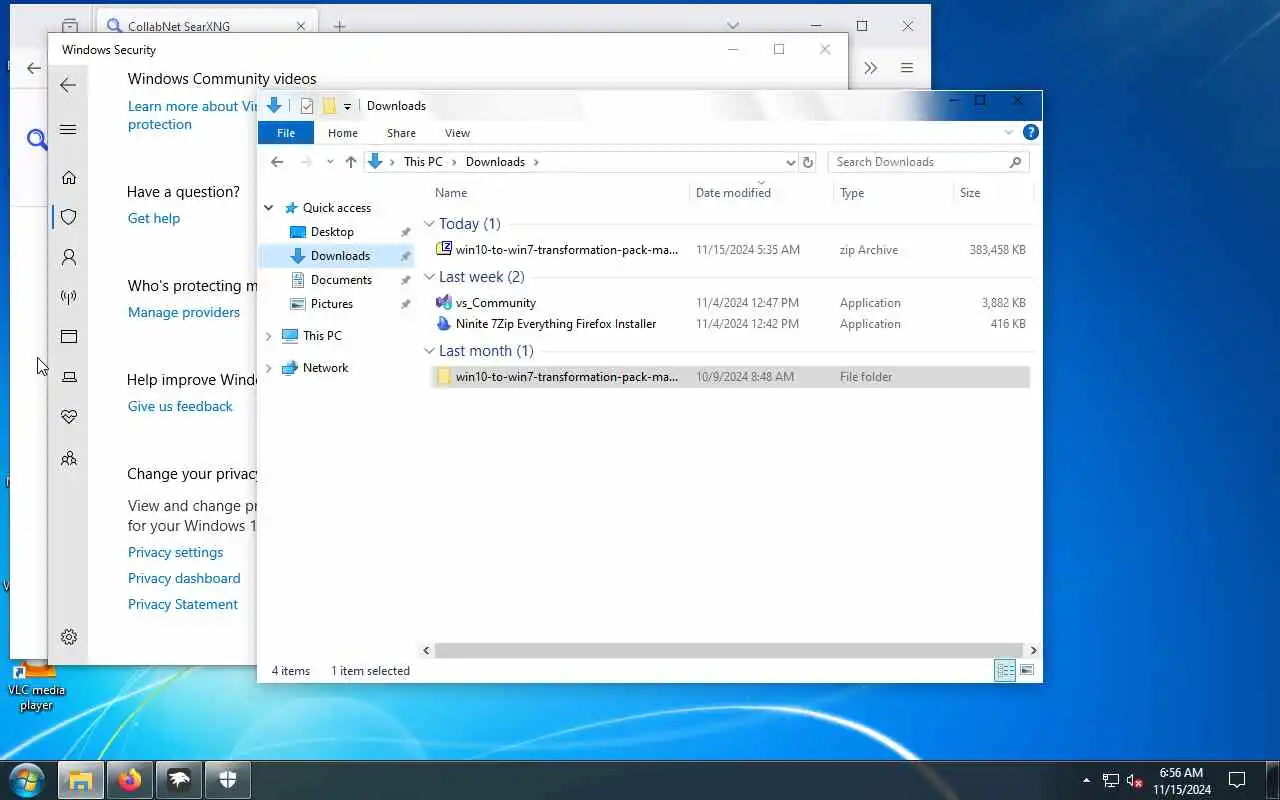Open Windows Security shield on taskbar

(228, 780)
